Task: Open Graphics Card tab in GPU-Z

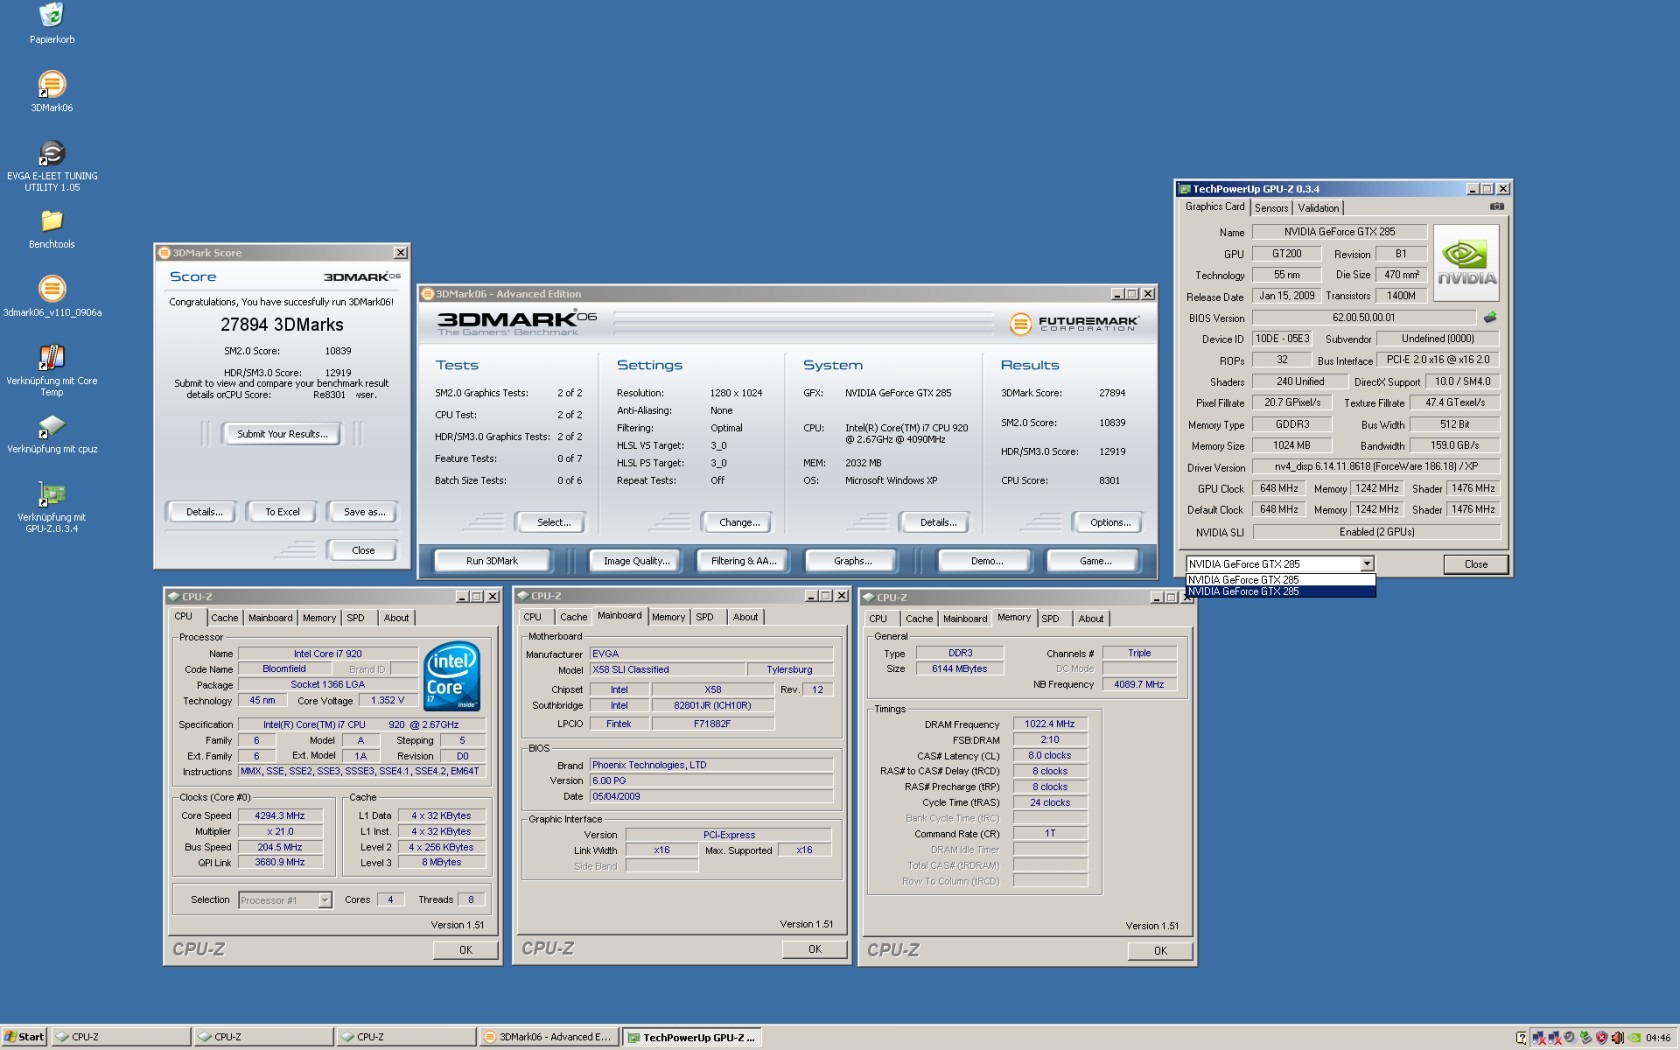Action: 1215,207
